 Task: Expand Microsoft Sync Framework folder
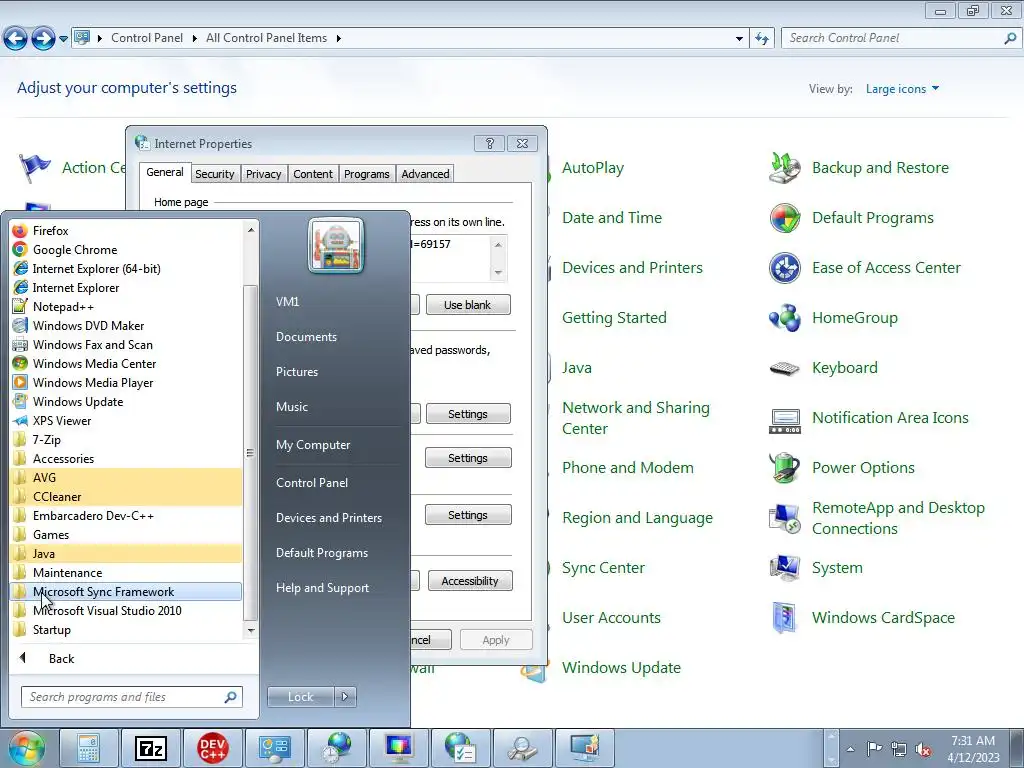(x=127, y=592)
